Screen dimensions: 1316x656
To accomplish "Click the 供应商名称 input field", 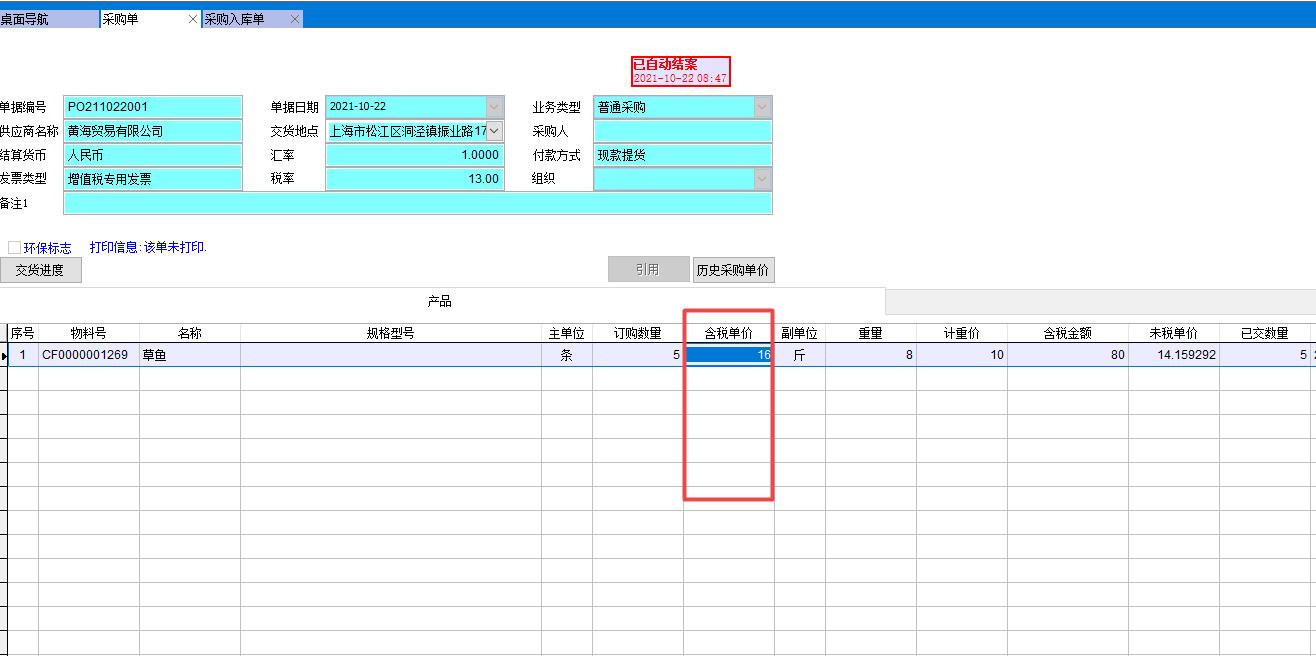I will tap(152, 131).
